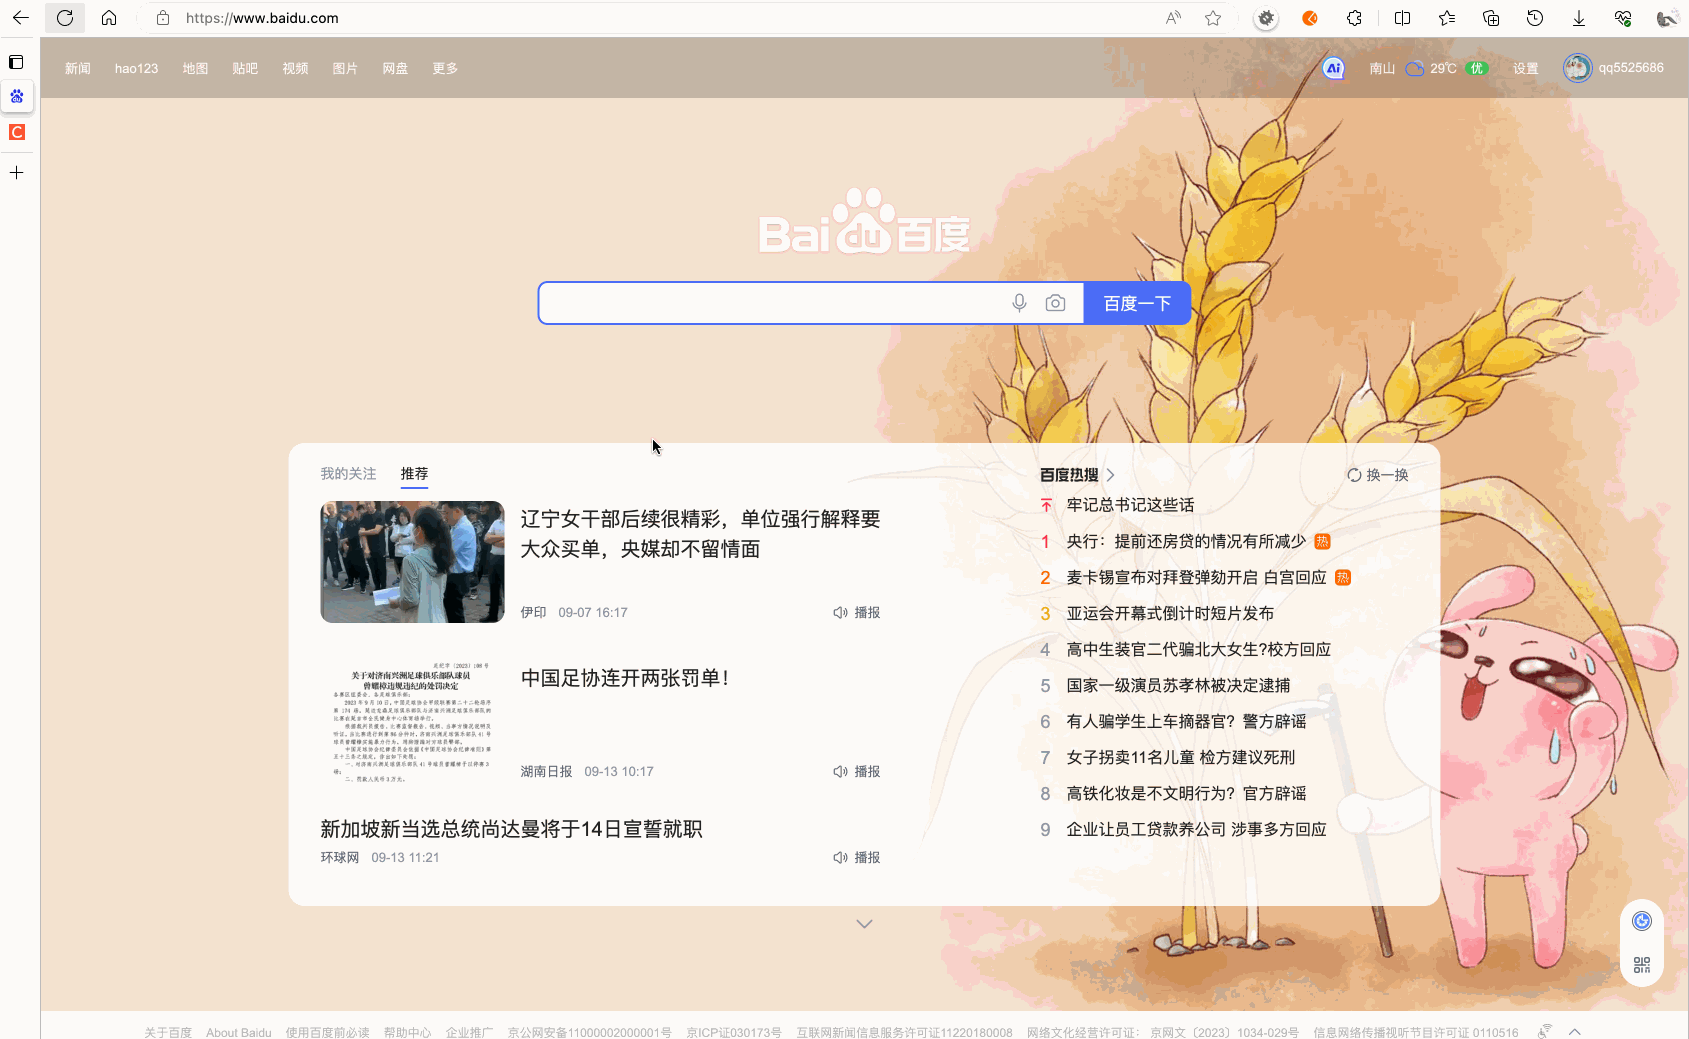Click the clock icon above the QR code
Screen dimensions: 1689x1039
tap(1641, 920)
